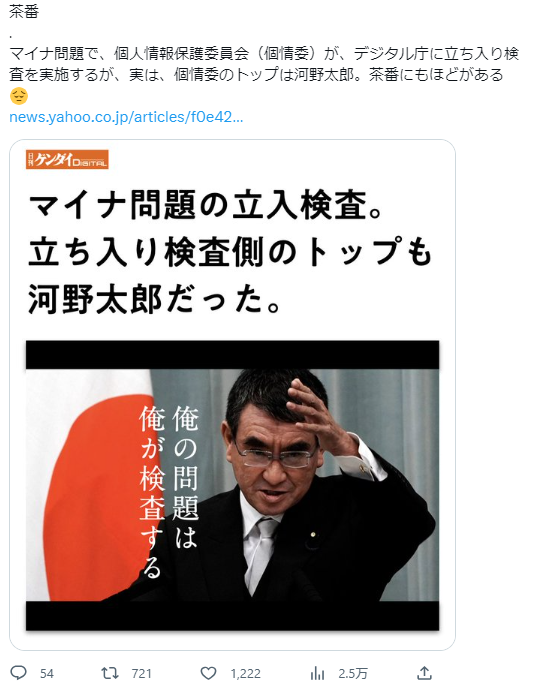Viewport: 535px width, 686px height.
Task: Click the reply speech bubble icon
Action: click(18, 672)
